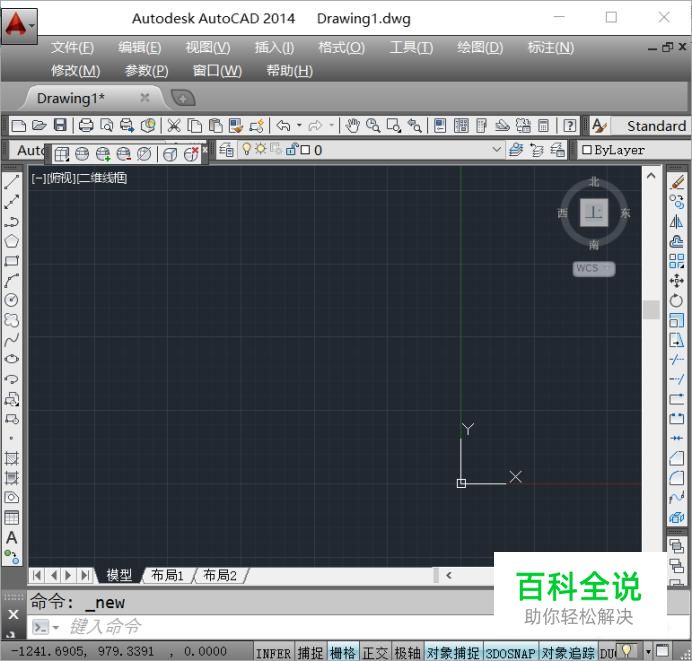
Task: Close the Drawing1 file tab
Action: tap(145, 98)
